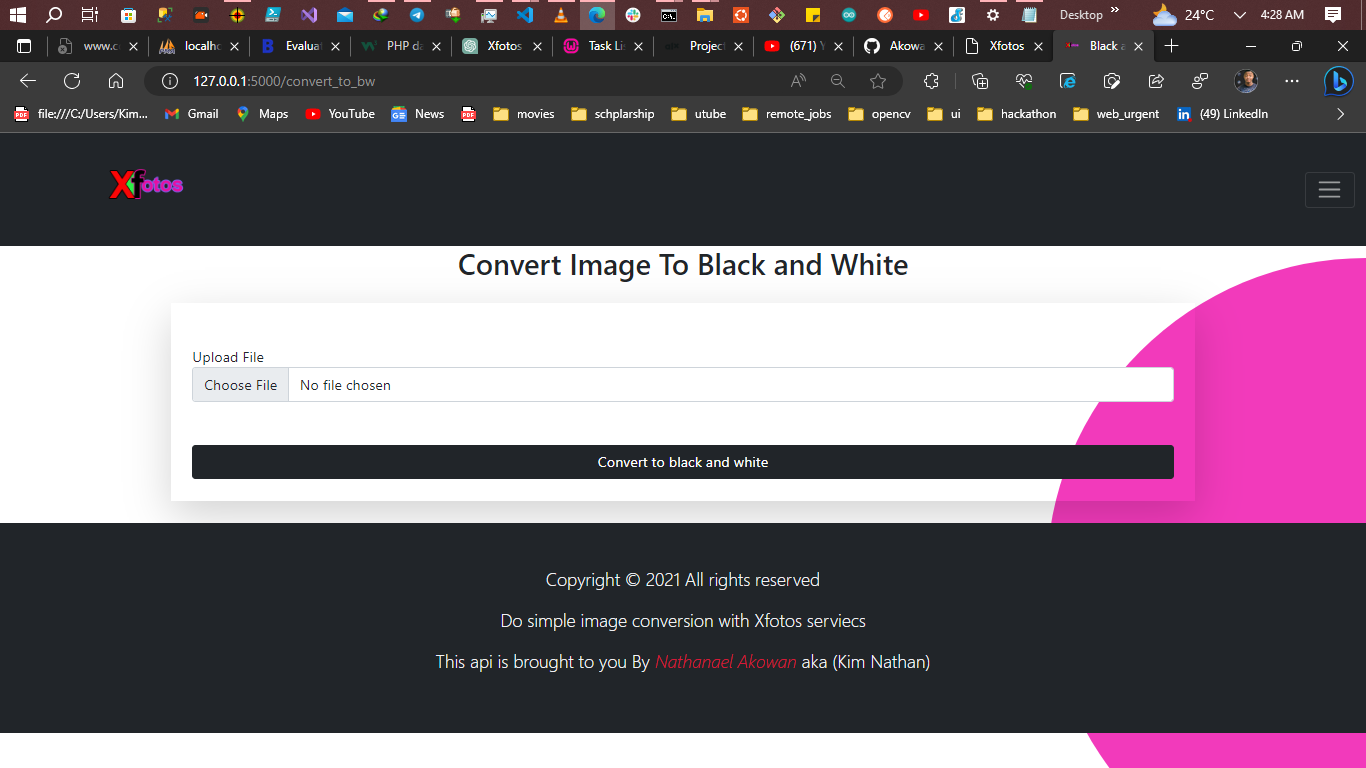The image size is (1366, 768).
Task: Open Browser essentials heartbeat icon
Action: [1024, 81]
